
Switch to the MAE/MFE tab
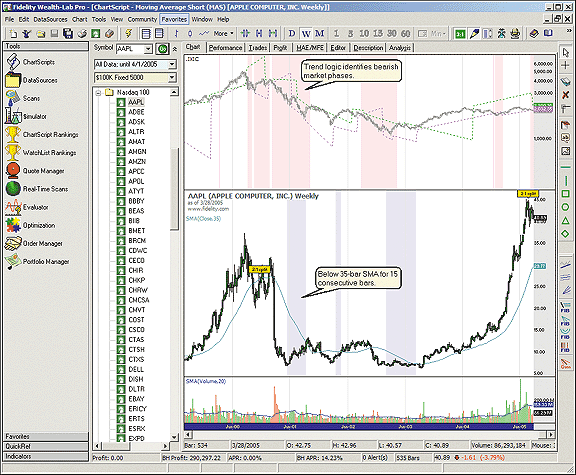coord(310,48)
